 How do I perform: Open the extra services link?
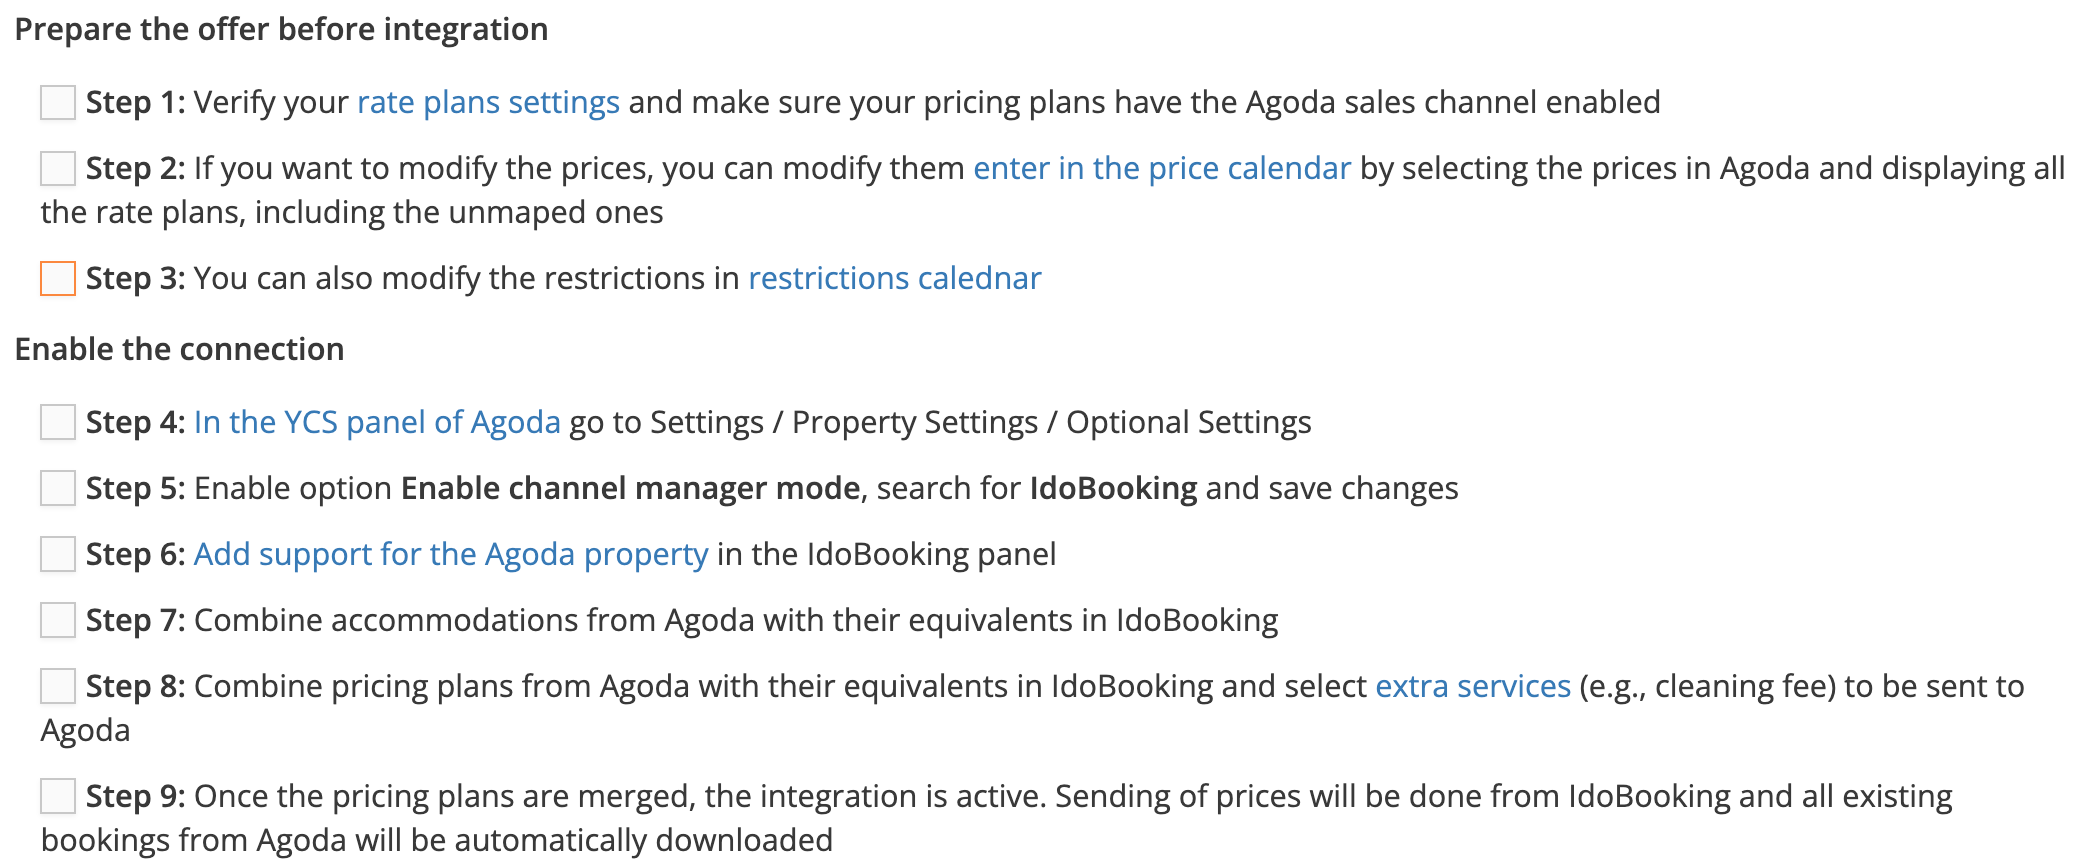tap(1473, 687)
